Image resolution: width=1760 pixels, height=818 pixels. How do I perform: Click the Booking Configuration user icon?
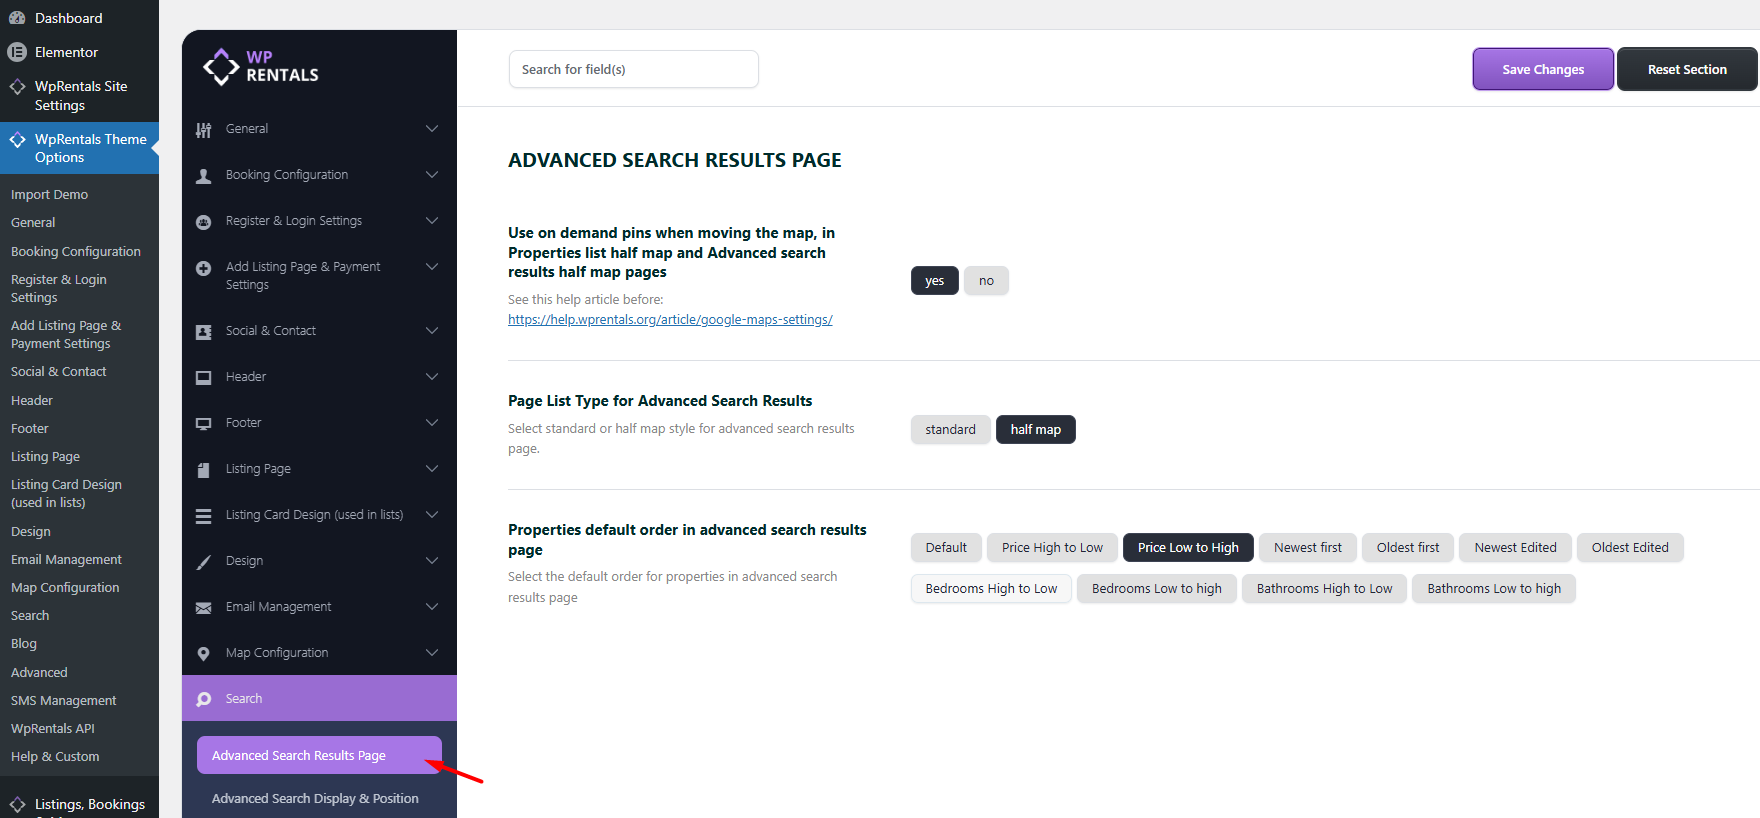click(x=204, y=176)
